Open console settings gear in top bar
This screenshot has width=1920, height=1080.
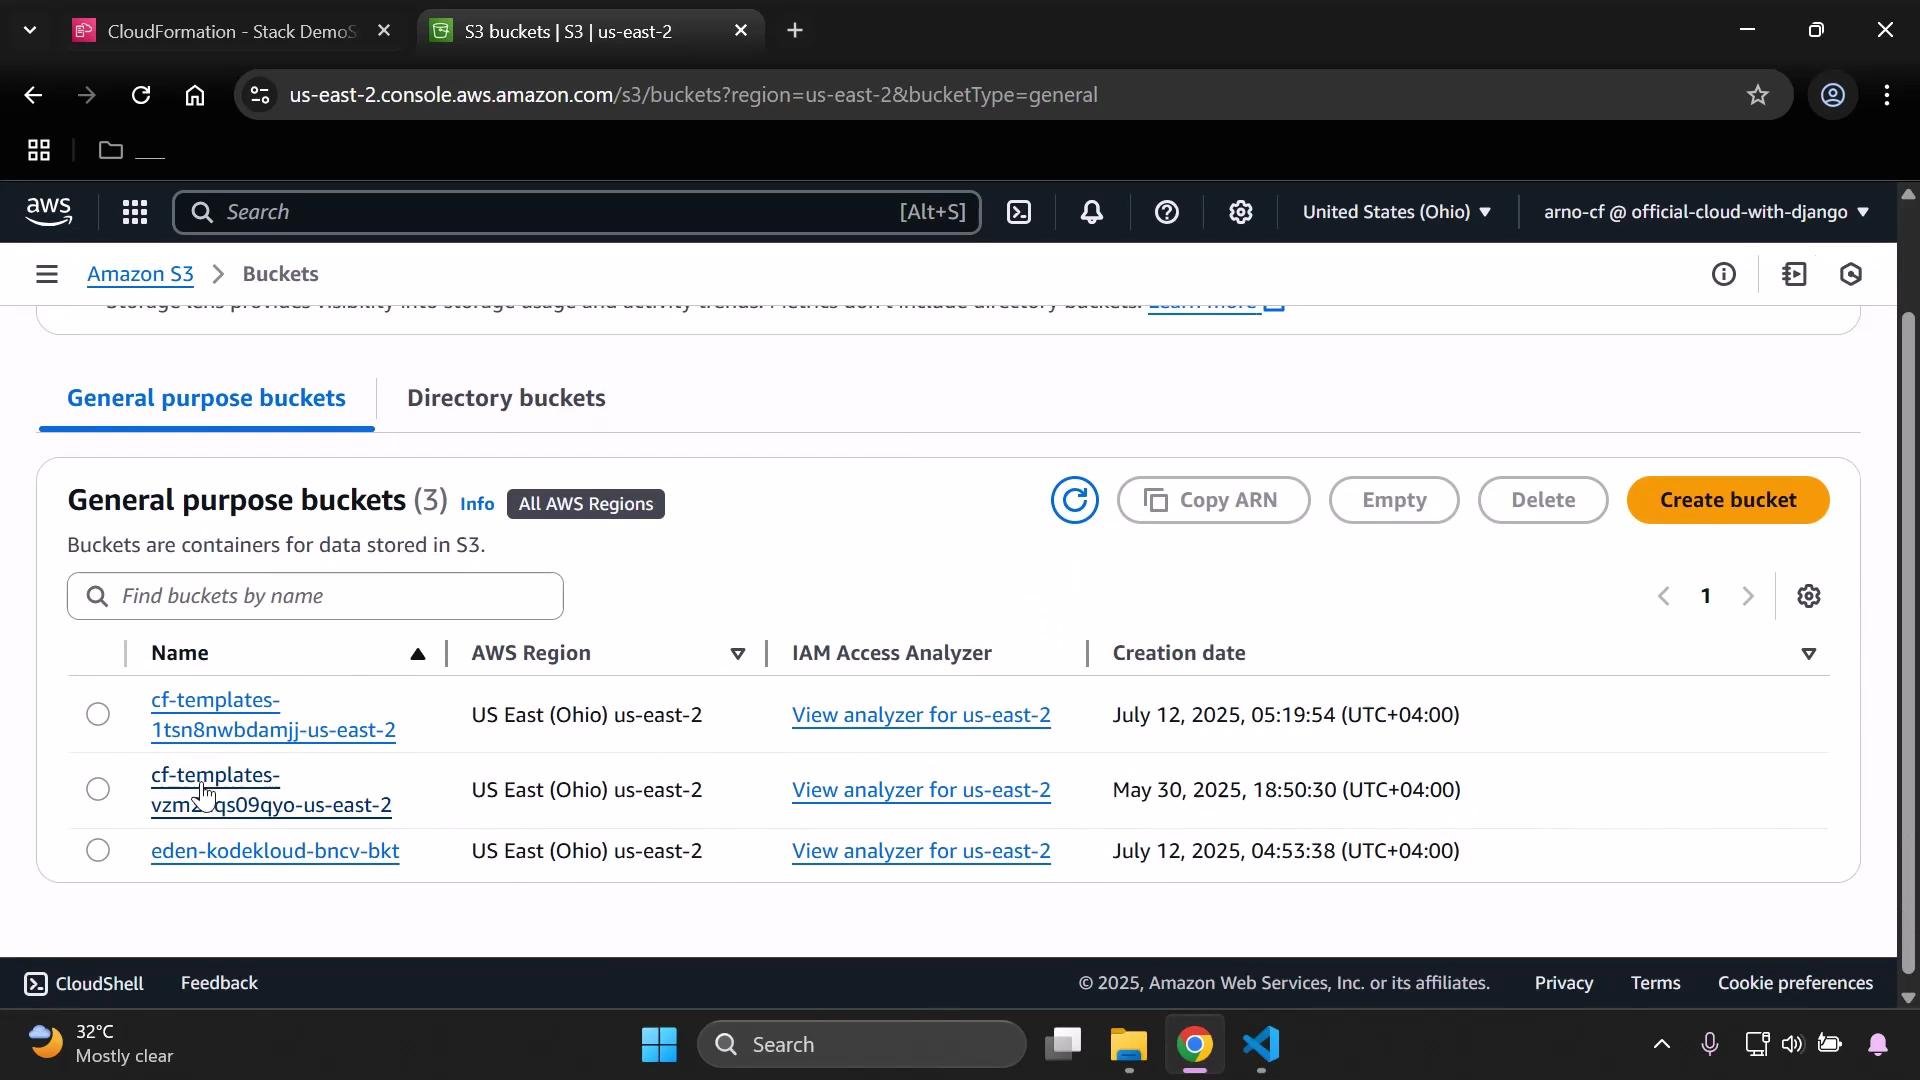[x=1241, y=212]
